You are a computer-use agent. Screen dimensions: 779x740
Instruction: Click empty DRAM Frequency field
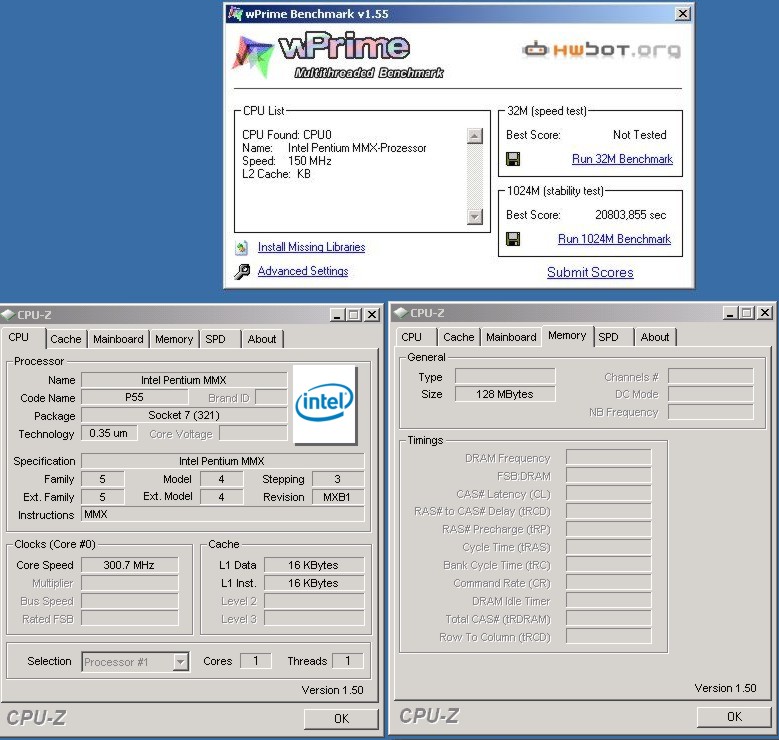pyautogui.click(x=609, y=458)
